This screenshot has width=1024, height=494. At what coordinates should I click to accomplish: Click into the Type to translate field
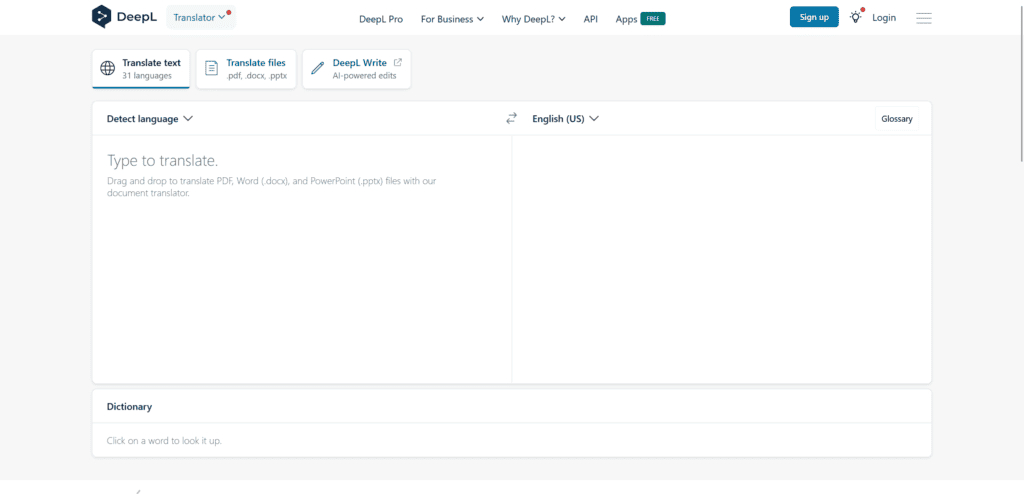(300, 250)
